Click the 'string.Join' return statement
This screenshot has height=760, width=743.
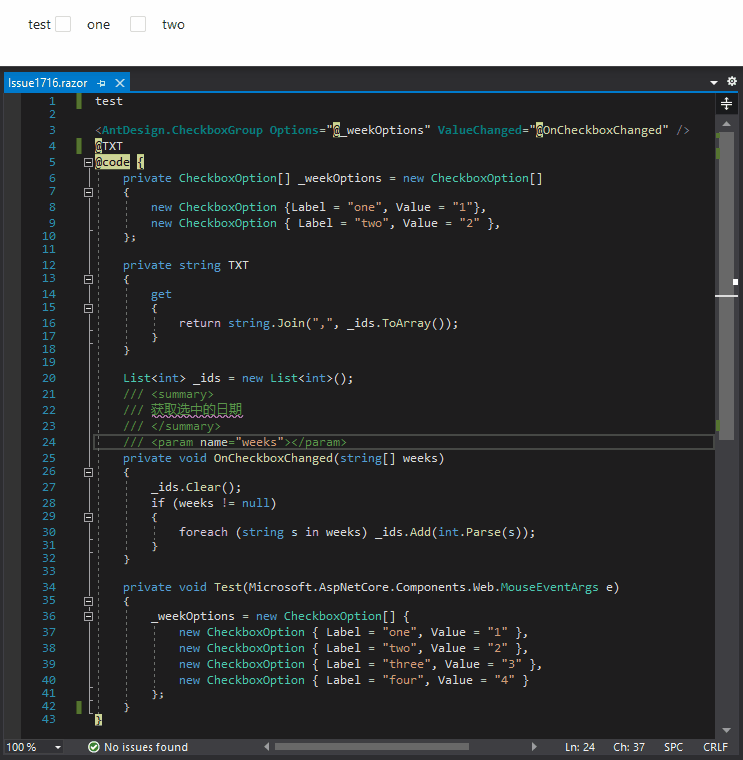[318, 323]
